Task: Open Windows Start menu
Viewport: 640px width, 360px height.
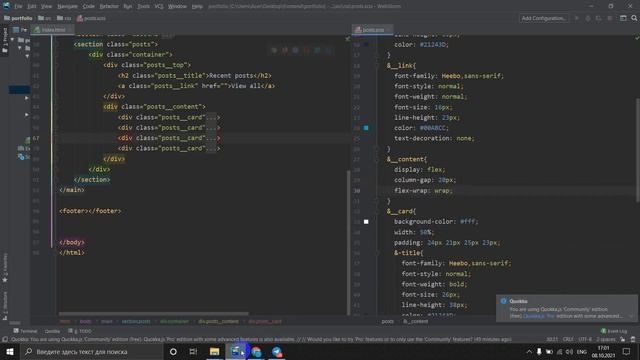Action: pos(10,351)
